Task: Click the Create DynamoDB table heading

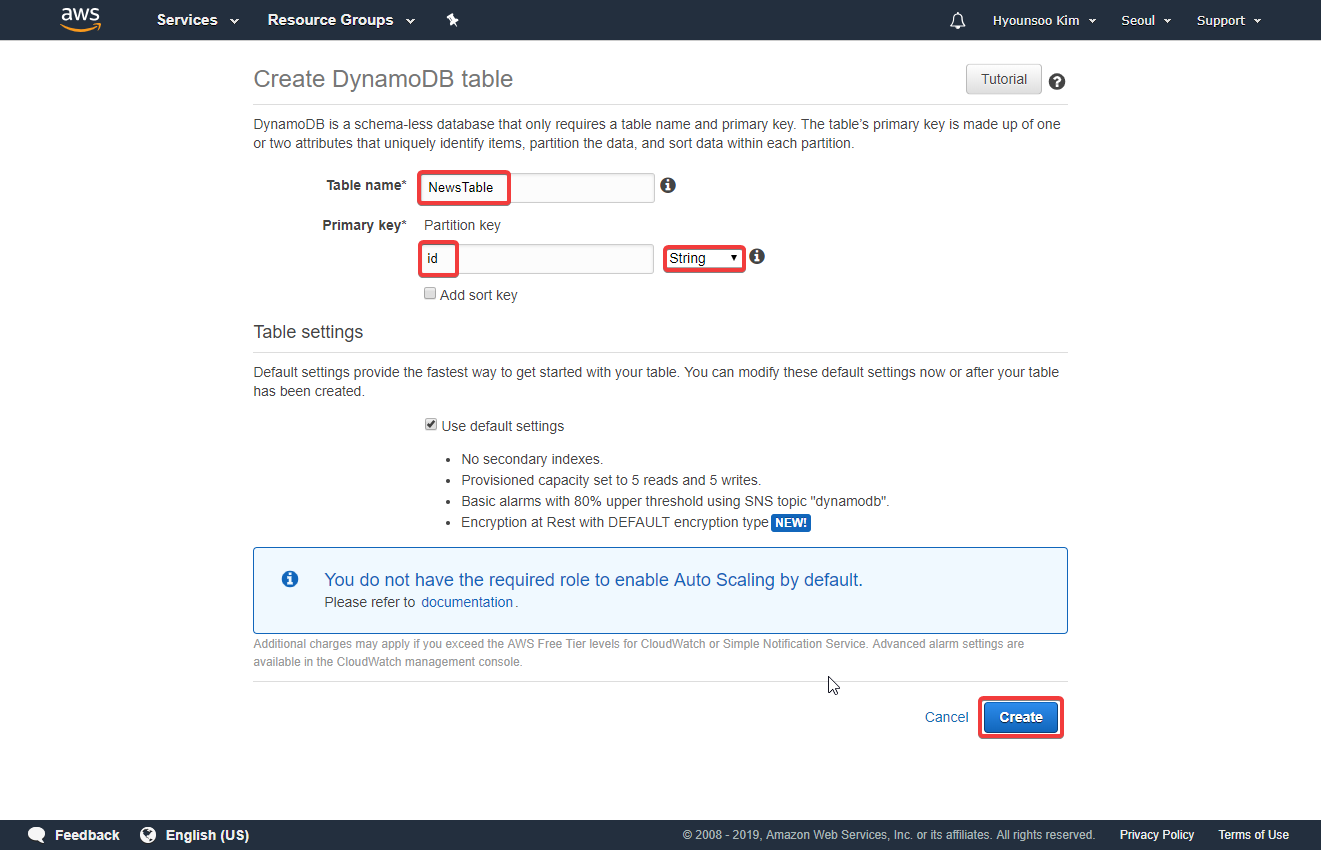Action: point(383,79)
